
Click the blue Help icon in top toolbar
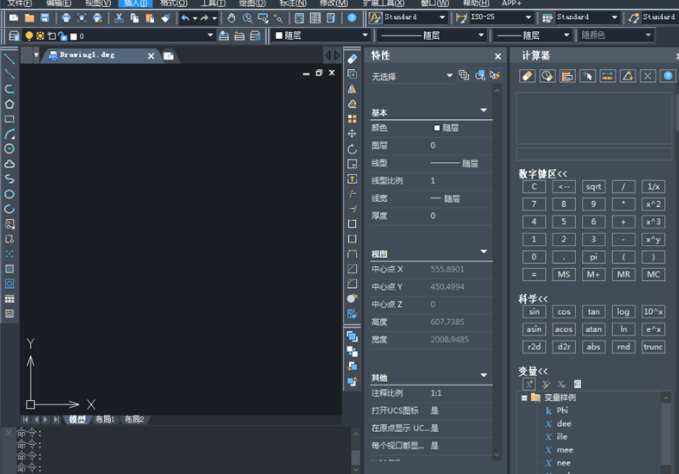point(352,18)
